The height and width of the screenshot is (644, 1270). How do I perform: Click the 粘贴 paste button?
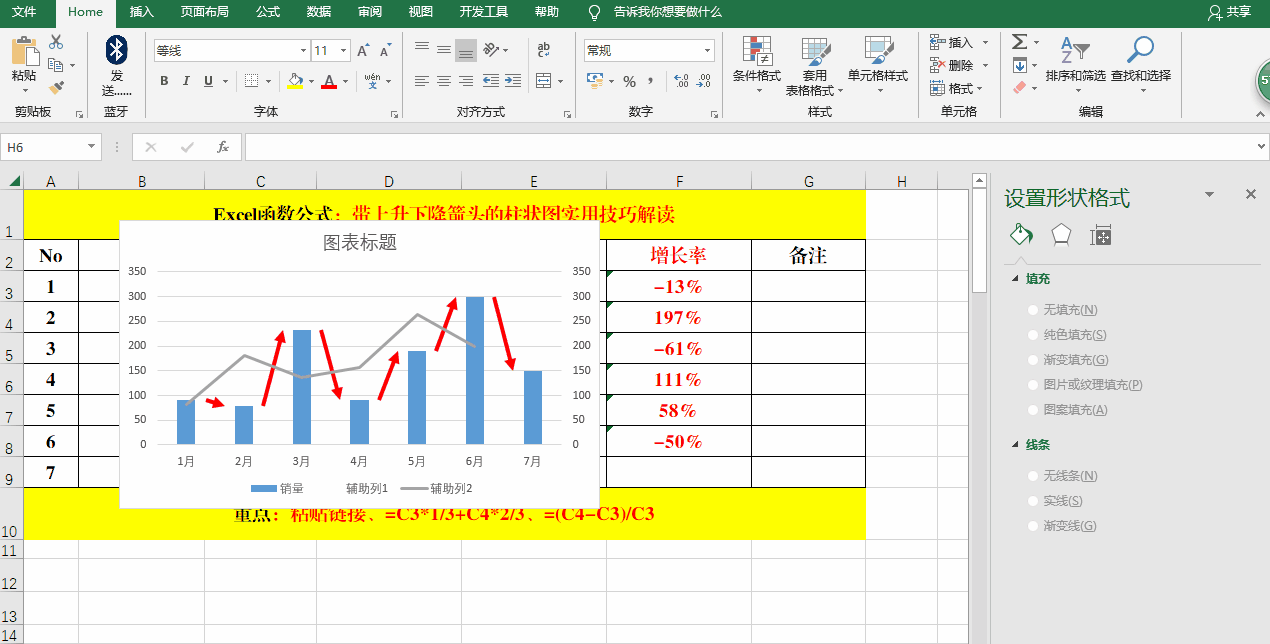coord(24,60)
